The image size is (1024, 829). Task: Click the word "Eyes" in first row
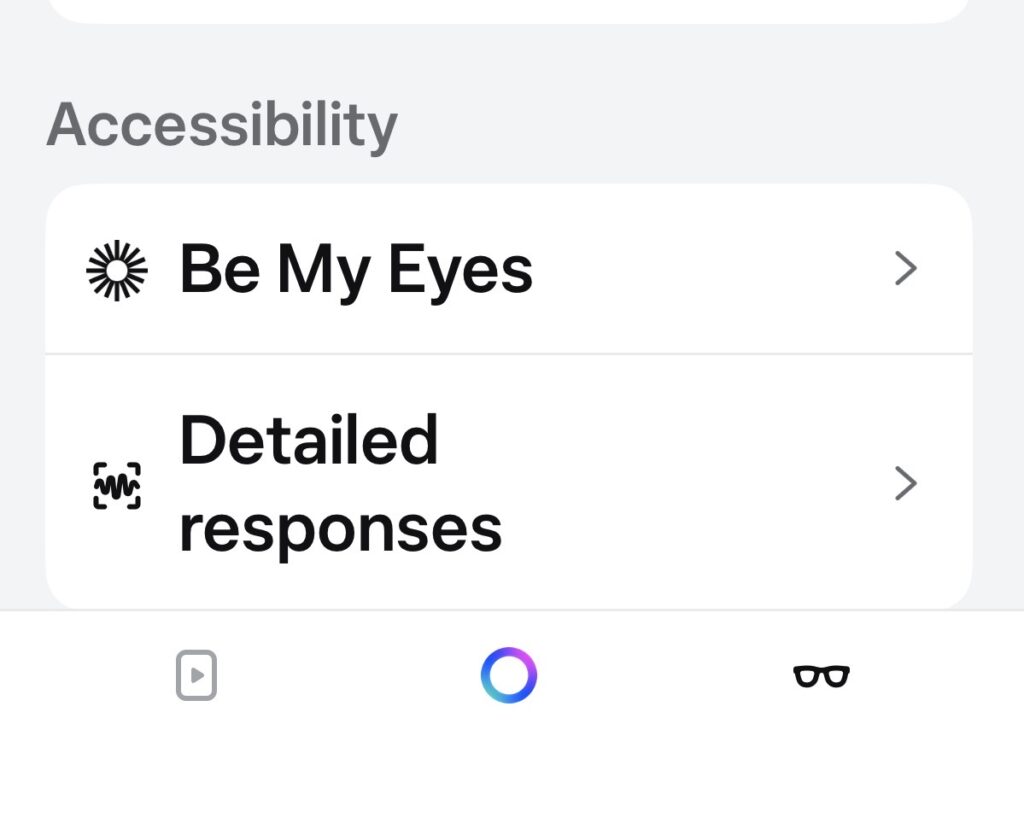tap(460, 270)
